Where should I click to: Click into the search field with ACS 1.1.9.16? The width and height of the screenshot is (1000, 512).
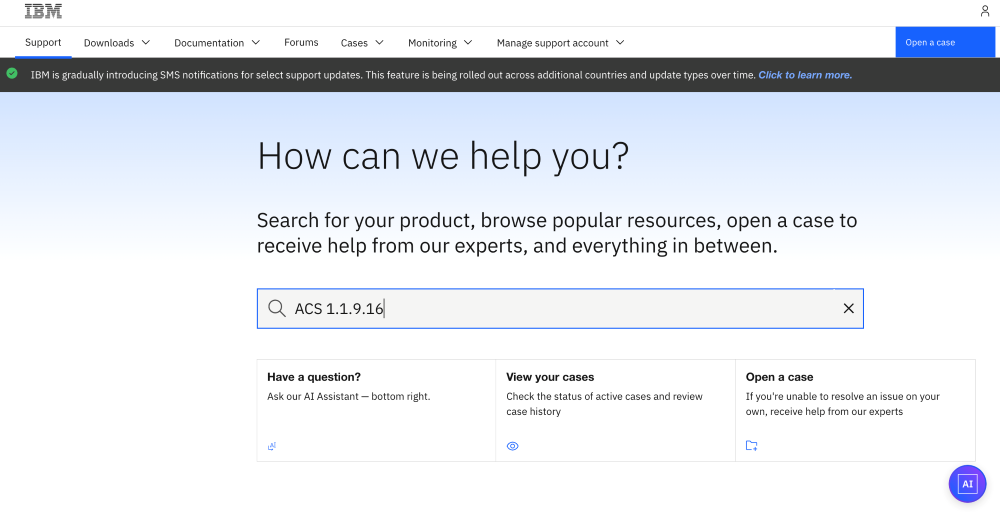point(560,309)
